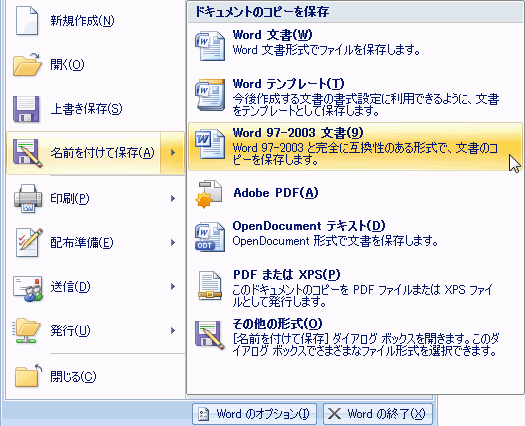Expand the 配布準備 submenu arrow
This screenshot has height=426, width=525.
(x=173, y=242)
